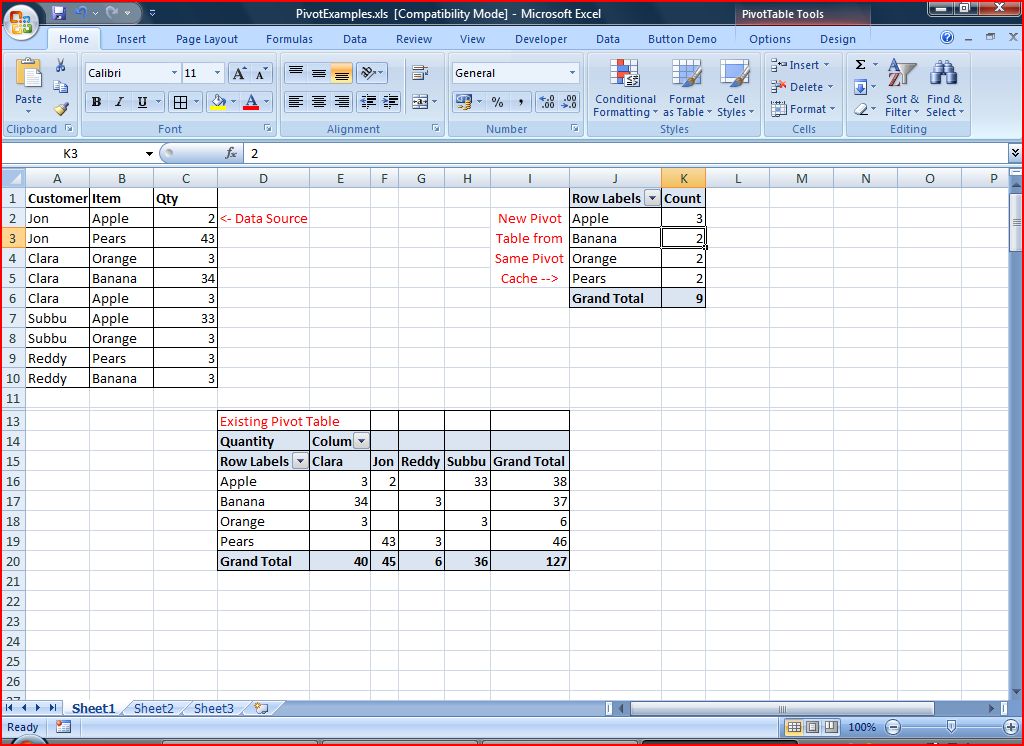Viewport: 1024px width, 746px height.
Task: Save workbook from Quick Access toolbar
Action: coord(59,12)
